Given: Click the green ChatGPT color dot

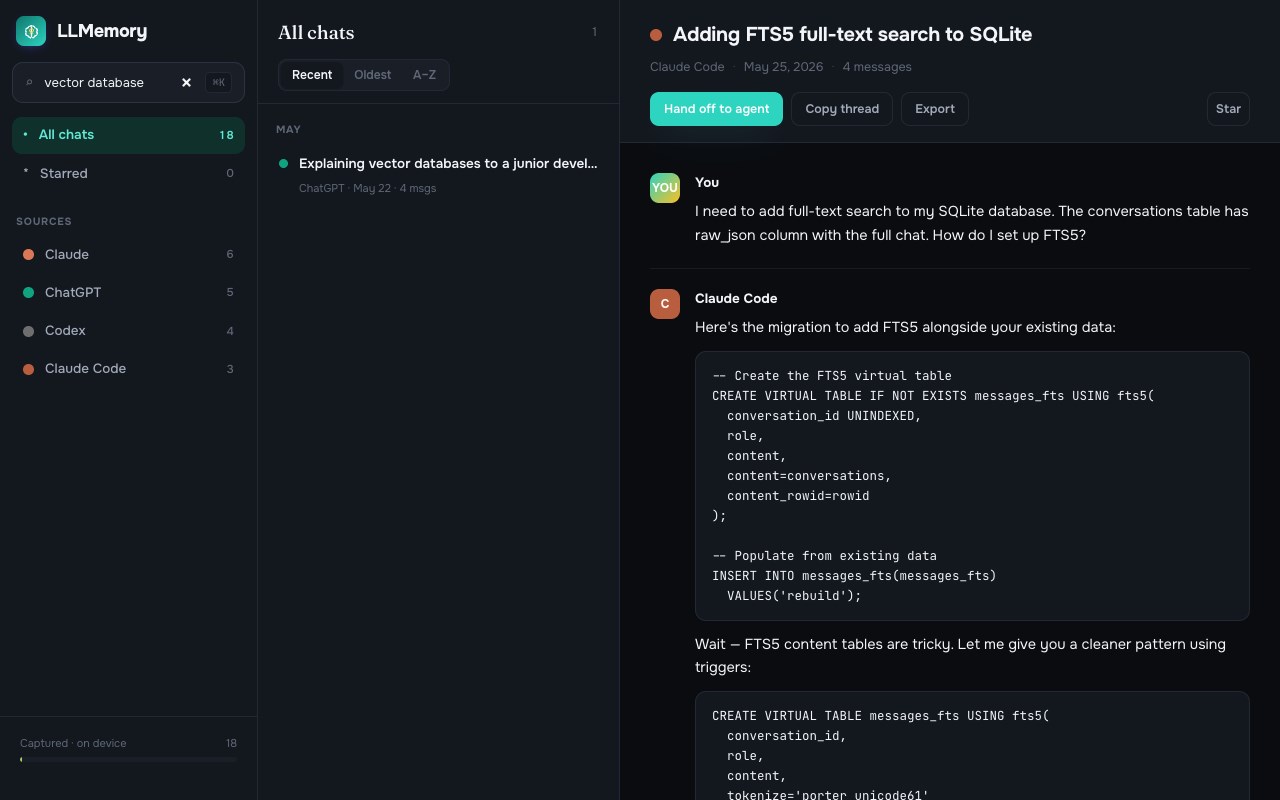Looking at the screenshot, I should click(28, 292).
